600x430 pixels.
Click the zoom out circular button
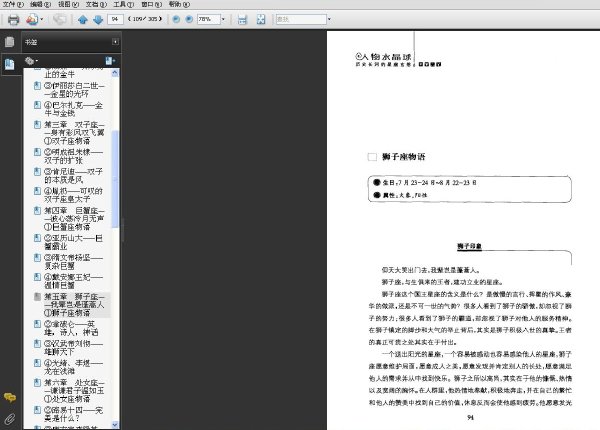(176, 19)
